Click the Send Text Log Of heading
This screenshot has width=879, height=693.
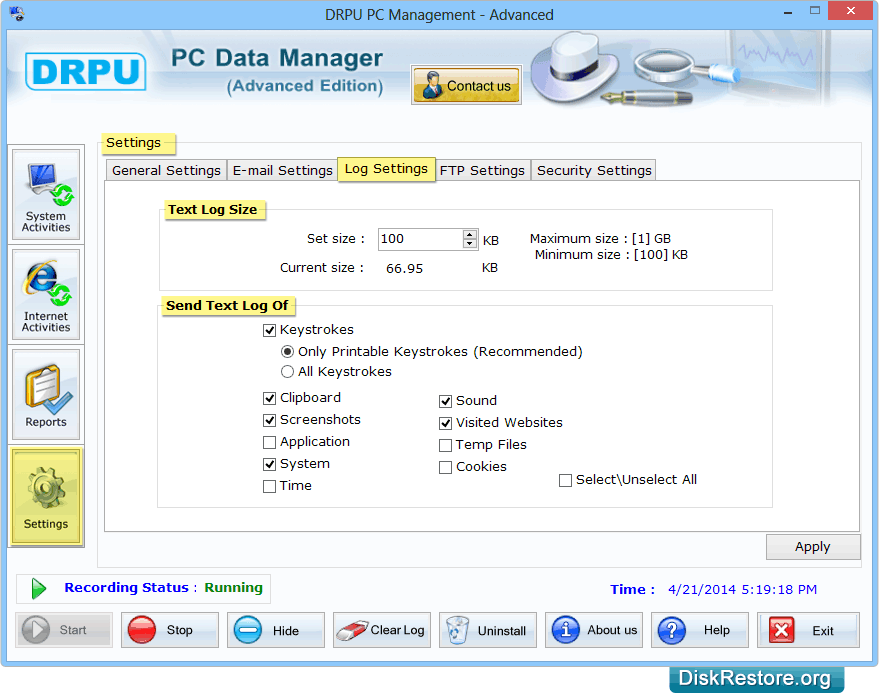(227, 306)
